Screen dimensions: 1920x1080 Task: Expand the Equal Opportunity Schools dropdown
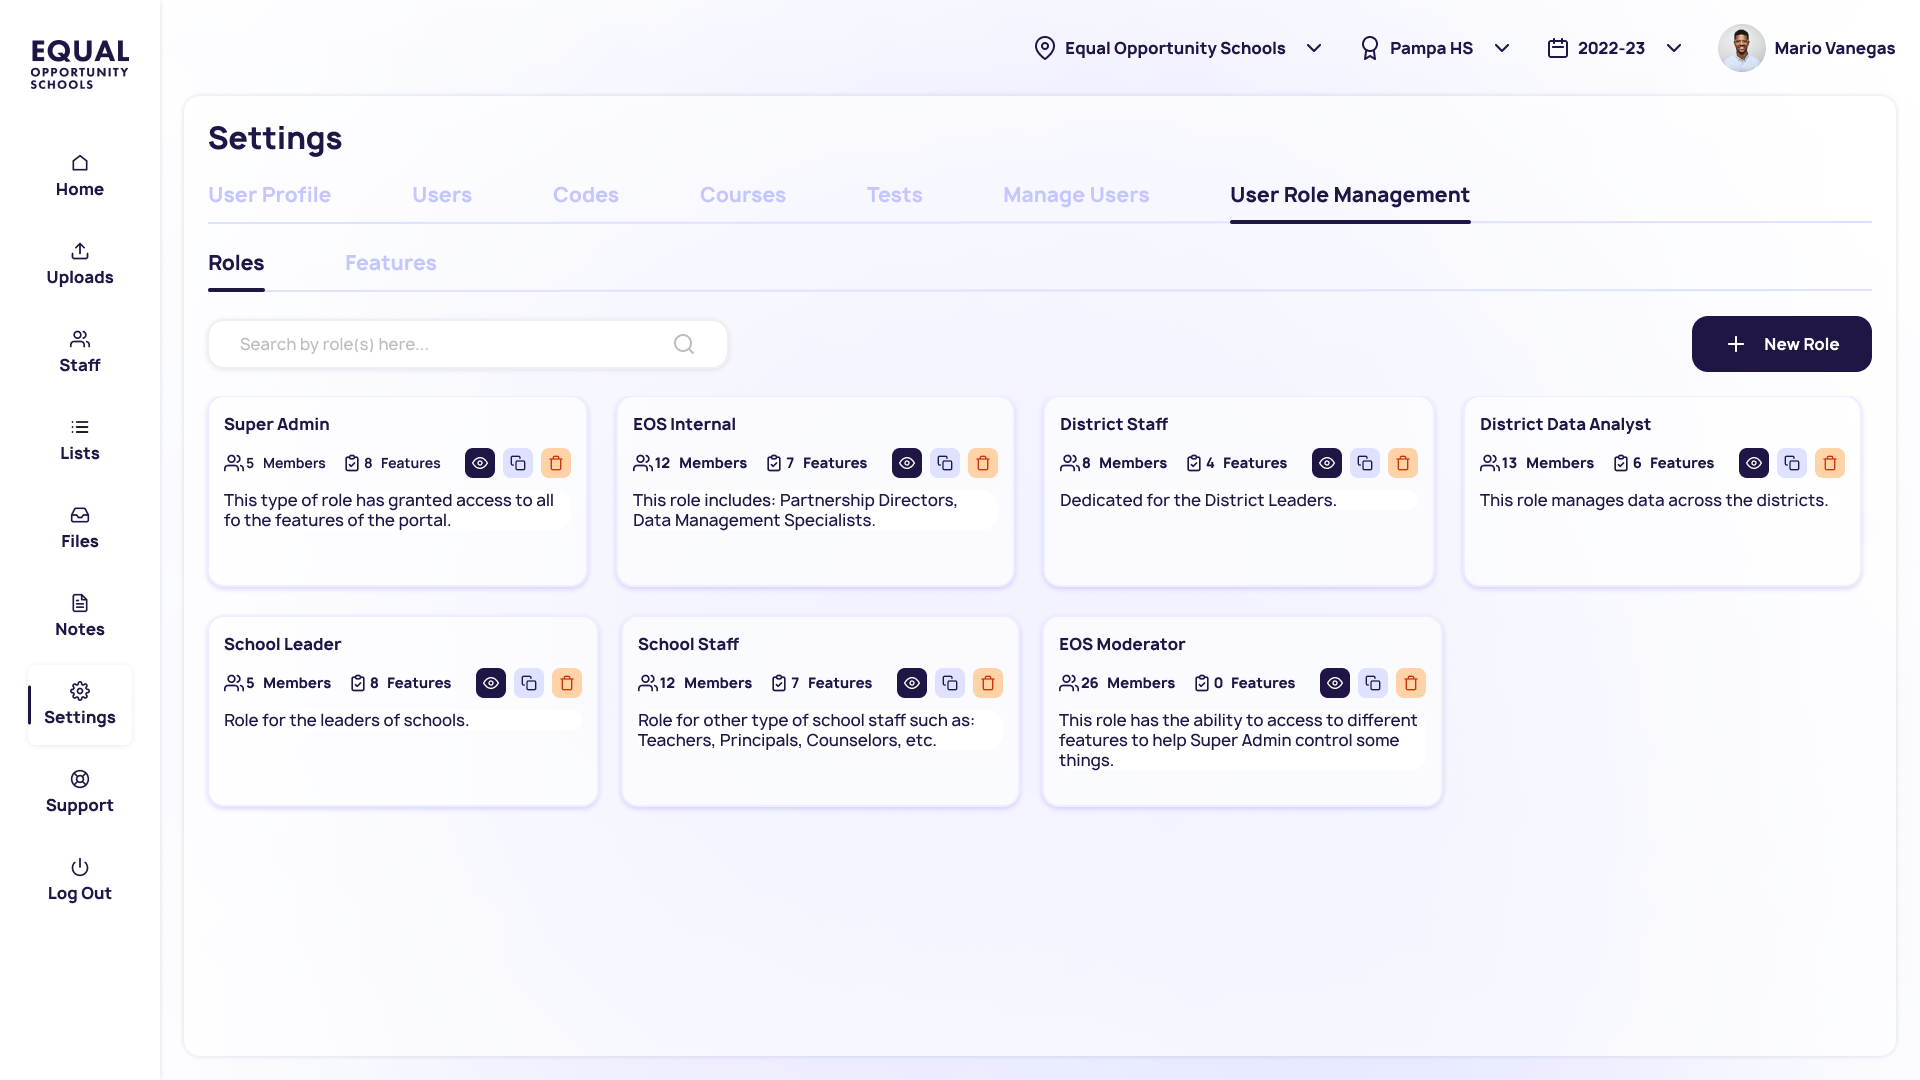(1314, 48)
